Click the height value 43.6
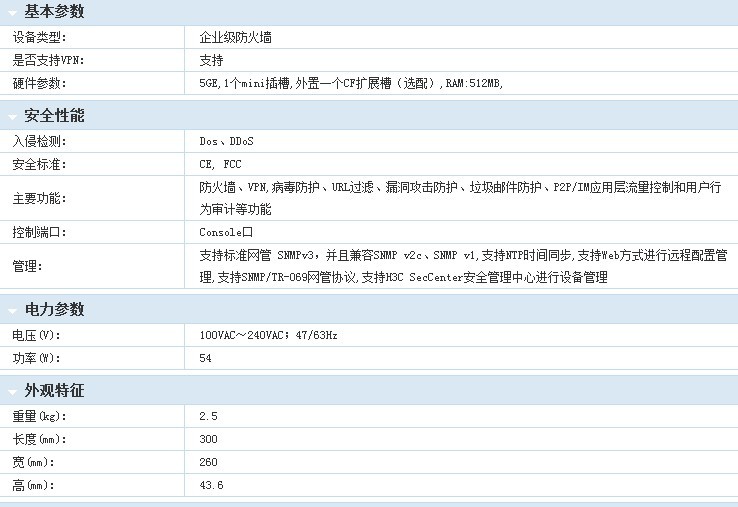This screenshot has height=507, width=738. (x=211, y=485)
